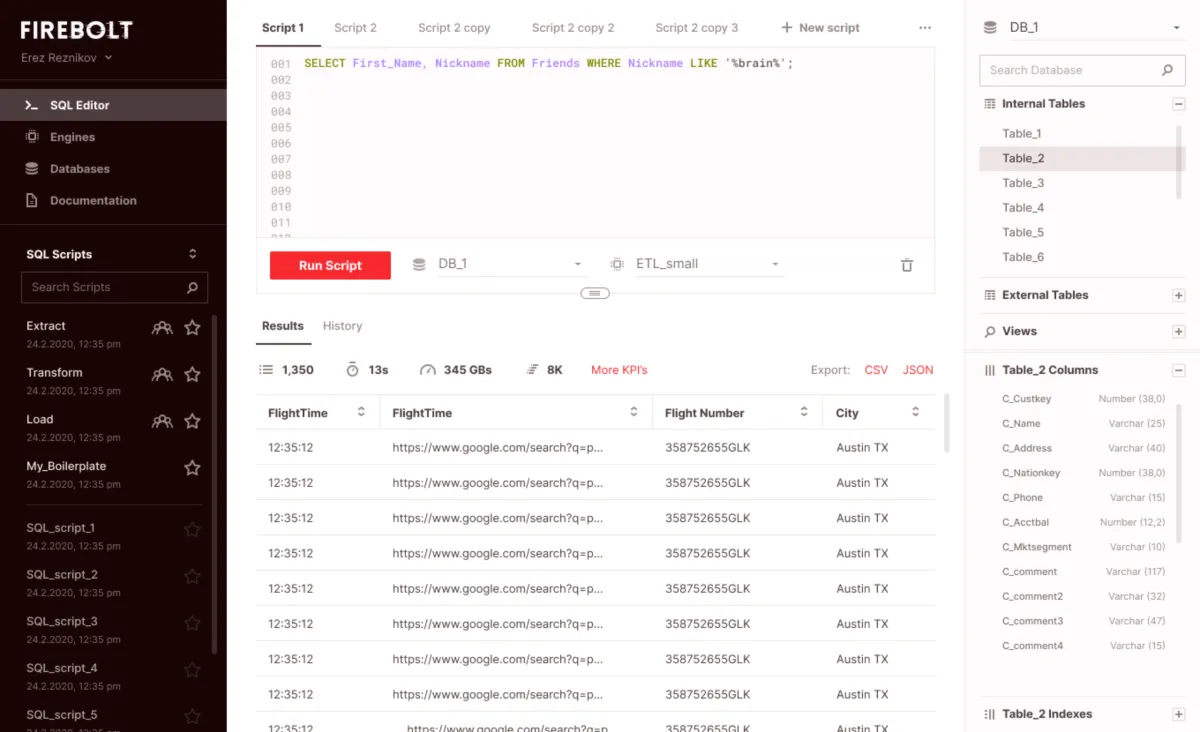Open the Script 2 copy 3 tab
The width and height of the screenshot is (1200, 732).
[696, 27]
